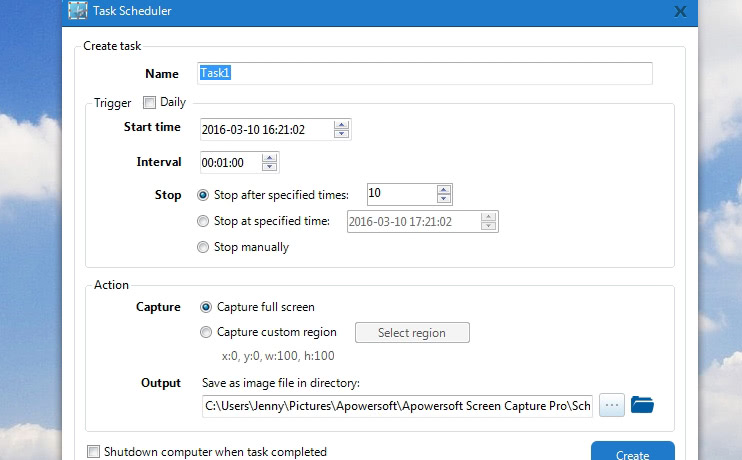Click the 'Task Scheduler' window title text

coord(132,11)
